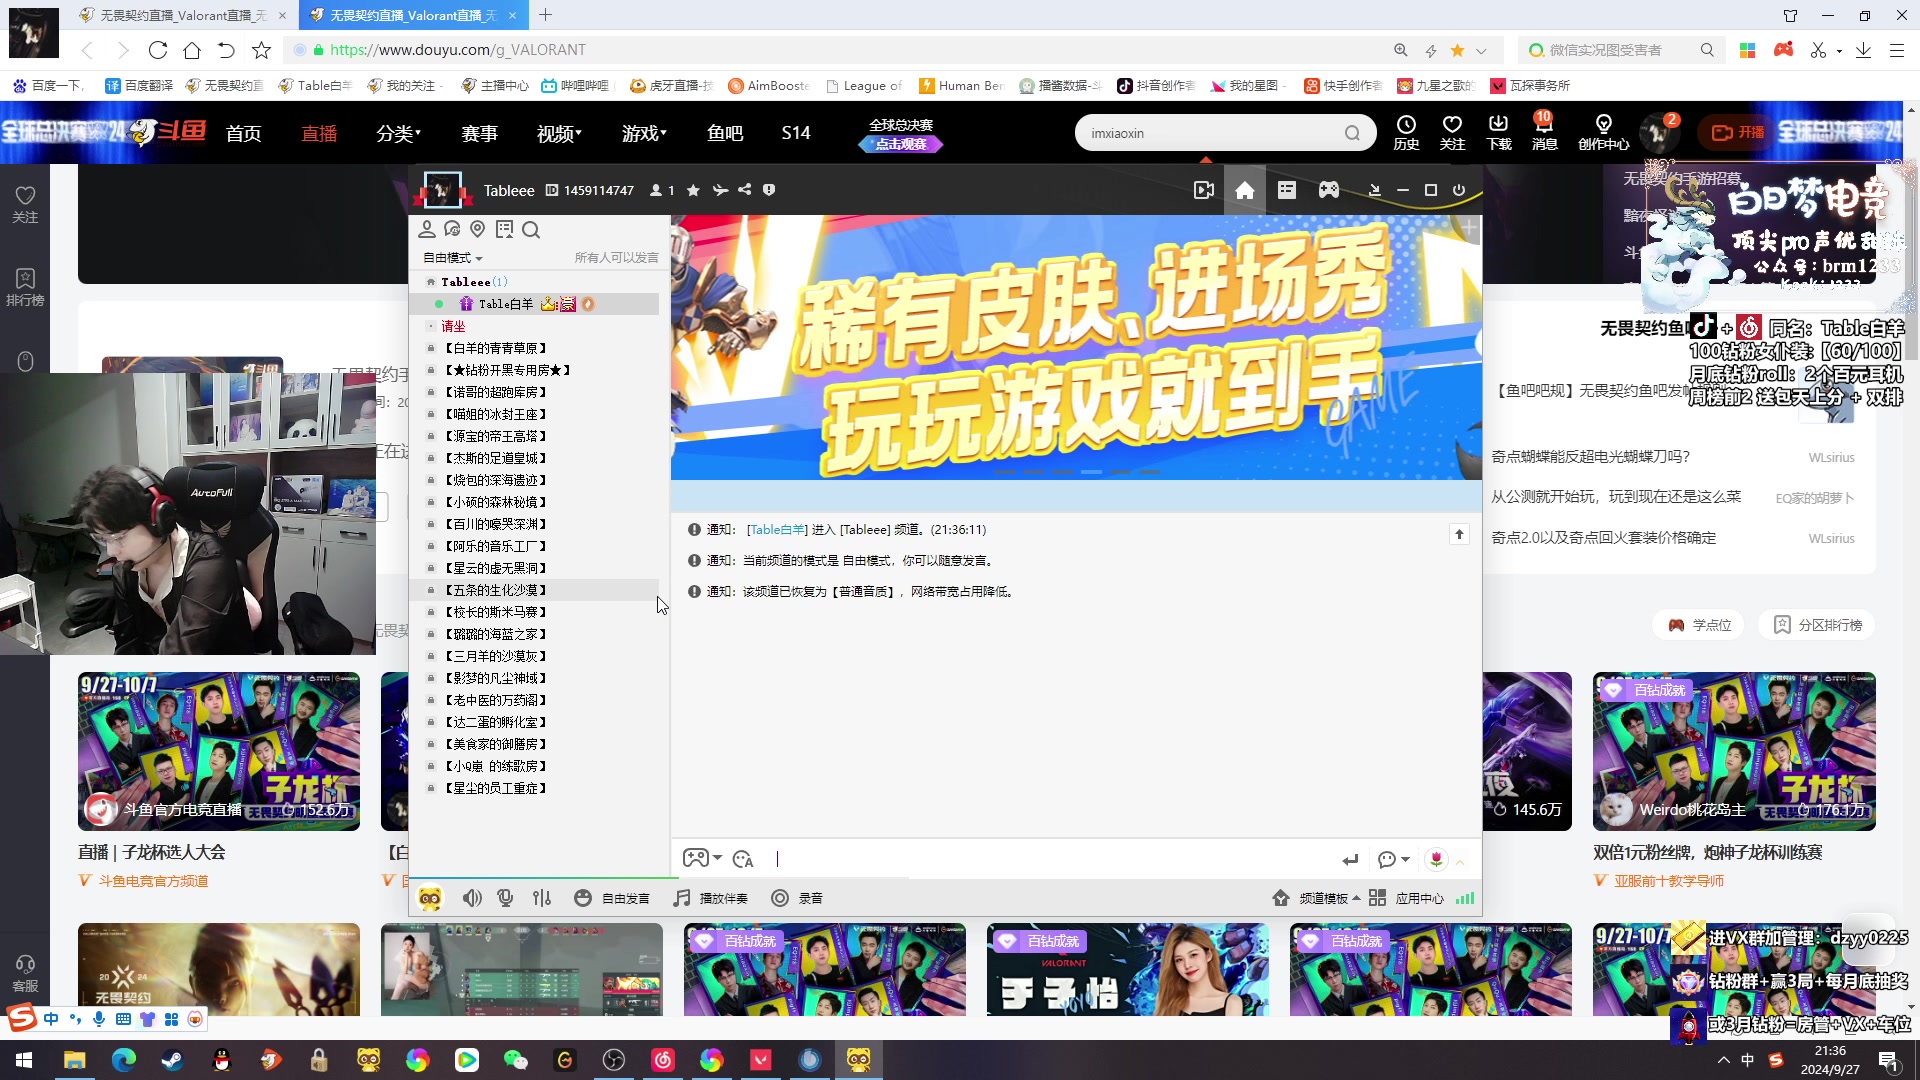Viewport: 1920px width, 1080px height.
Task: Open 分区排行榜 ranking button
Action: pos(1817,625)
